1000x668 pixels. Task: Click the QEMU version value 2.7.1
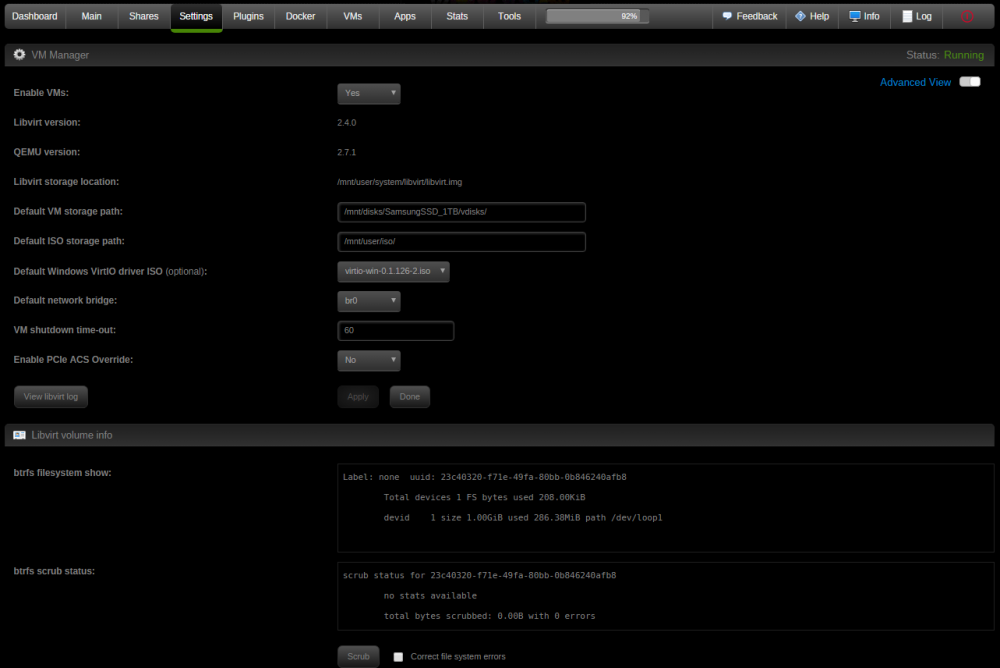click(x=346, y=152)
